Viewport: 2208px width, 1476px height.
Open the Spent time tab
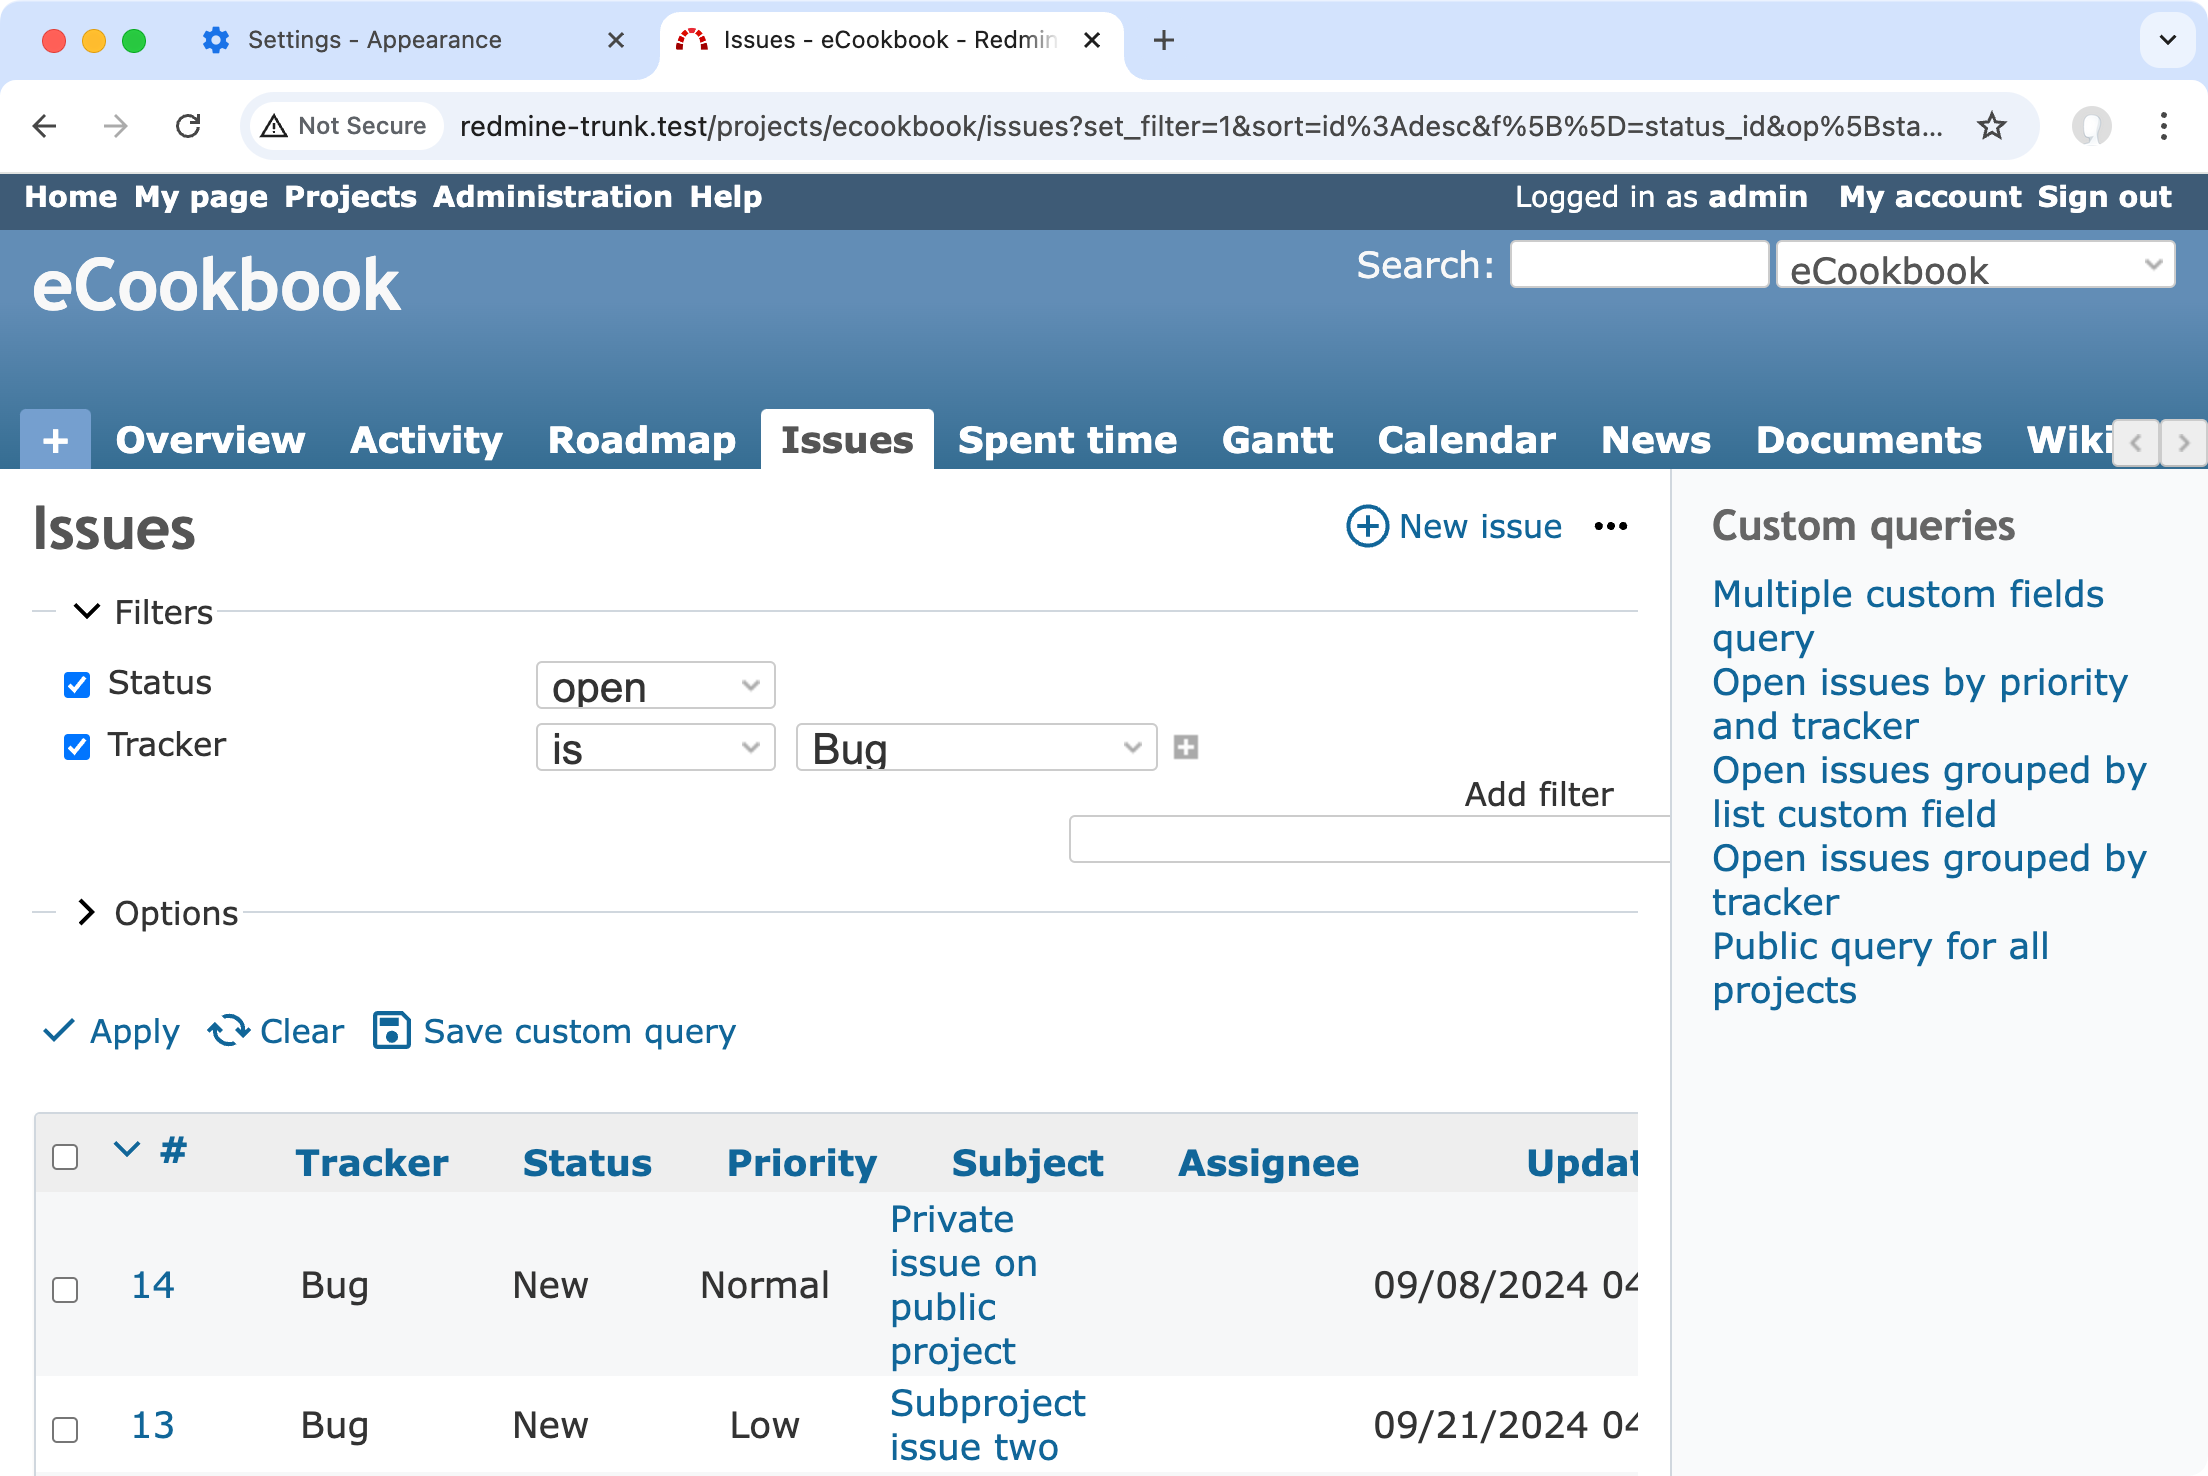1067,440
